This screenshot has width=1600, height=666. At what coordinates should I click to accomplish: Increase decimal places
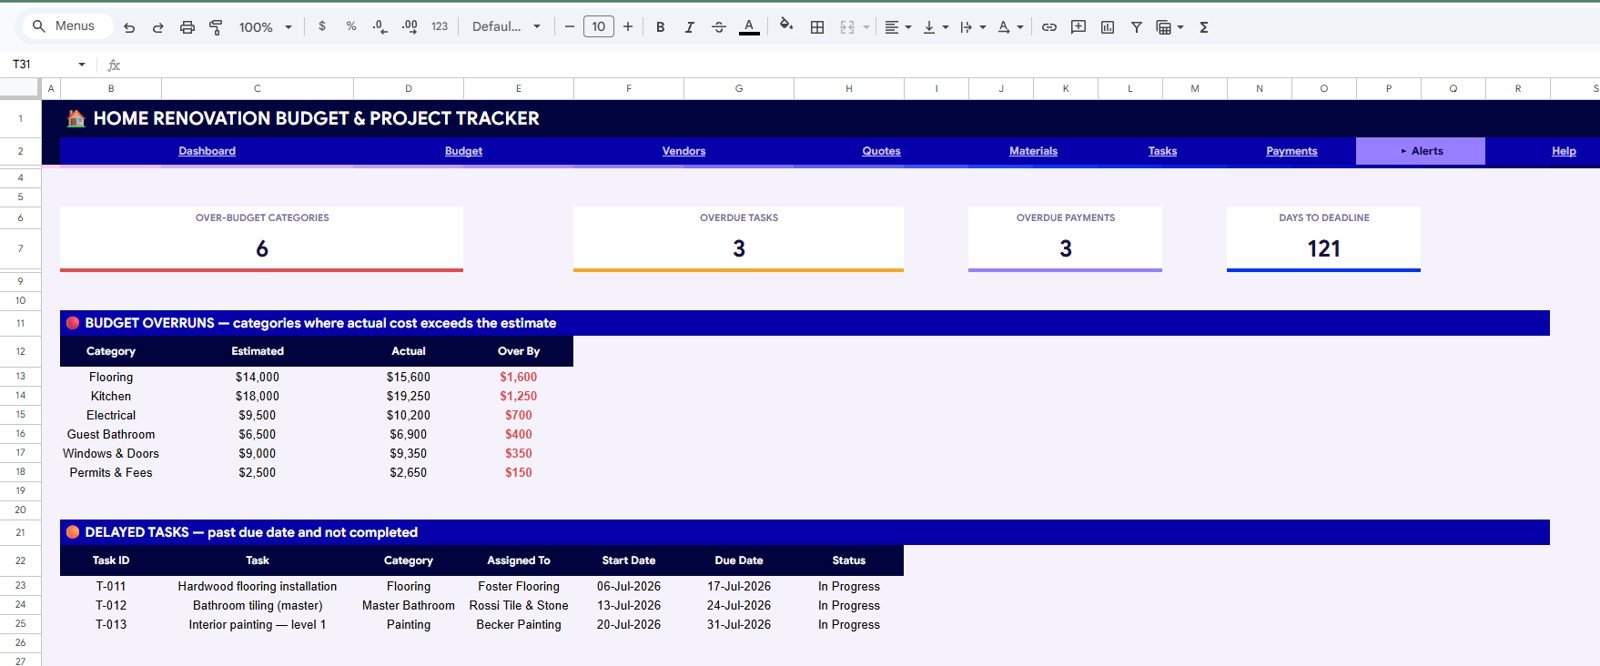point(410,27)
